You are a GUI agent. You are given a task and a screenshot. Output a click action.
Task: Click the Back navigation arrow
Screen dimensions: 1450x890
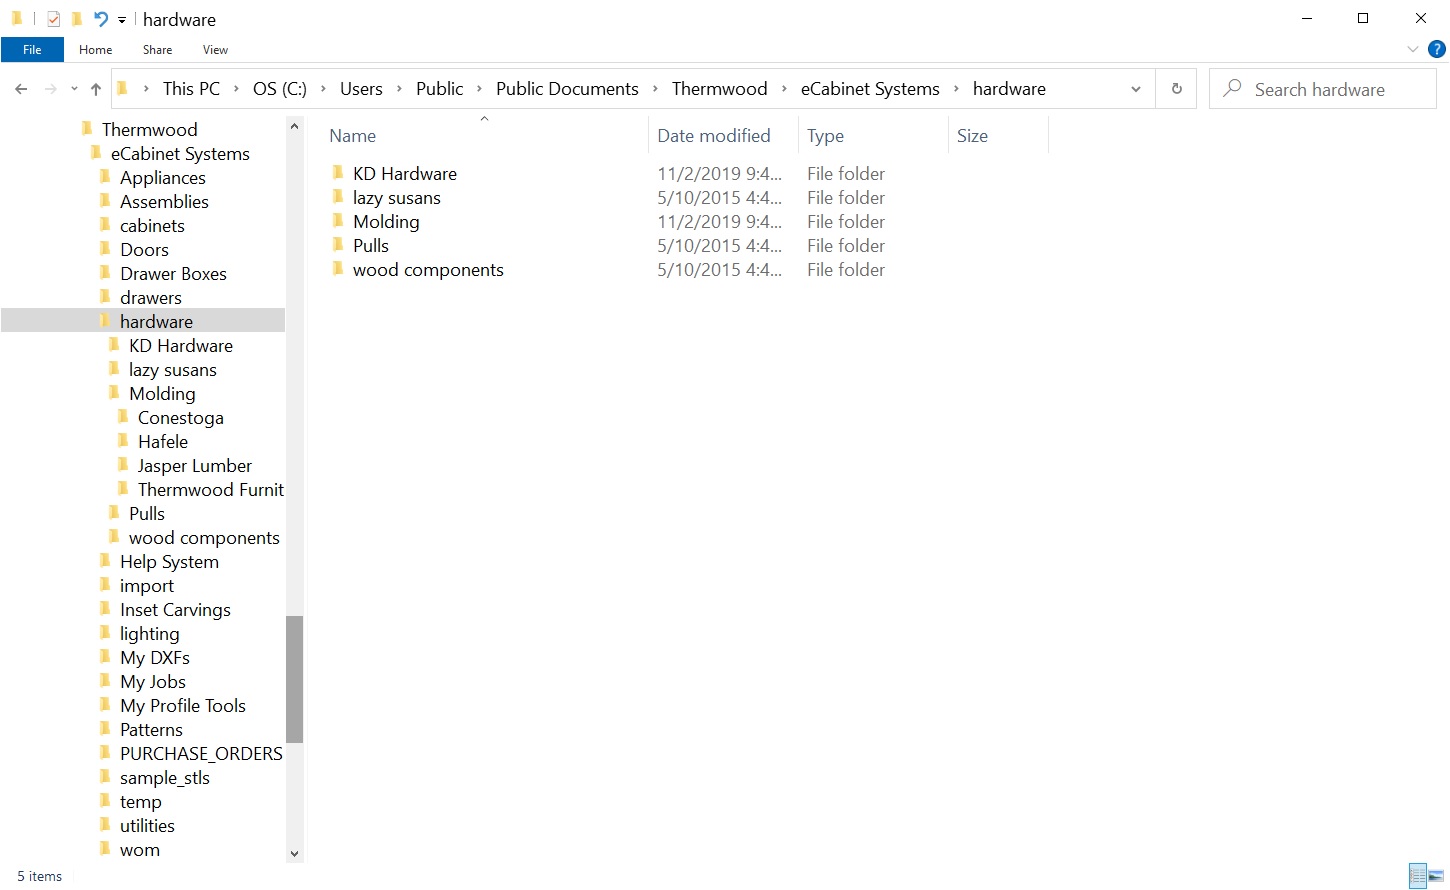21,89
